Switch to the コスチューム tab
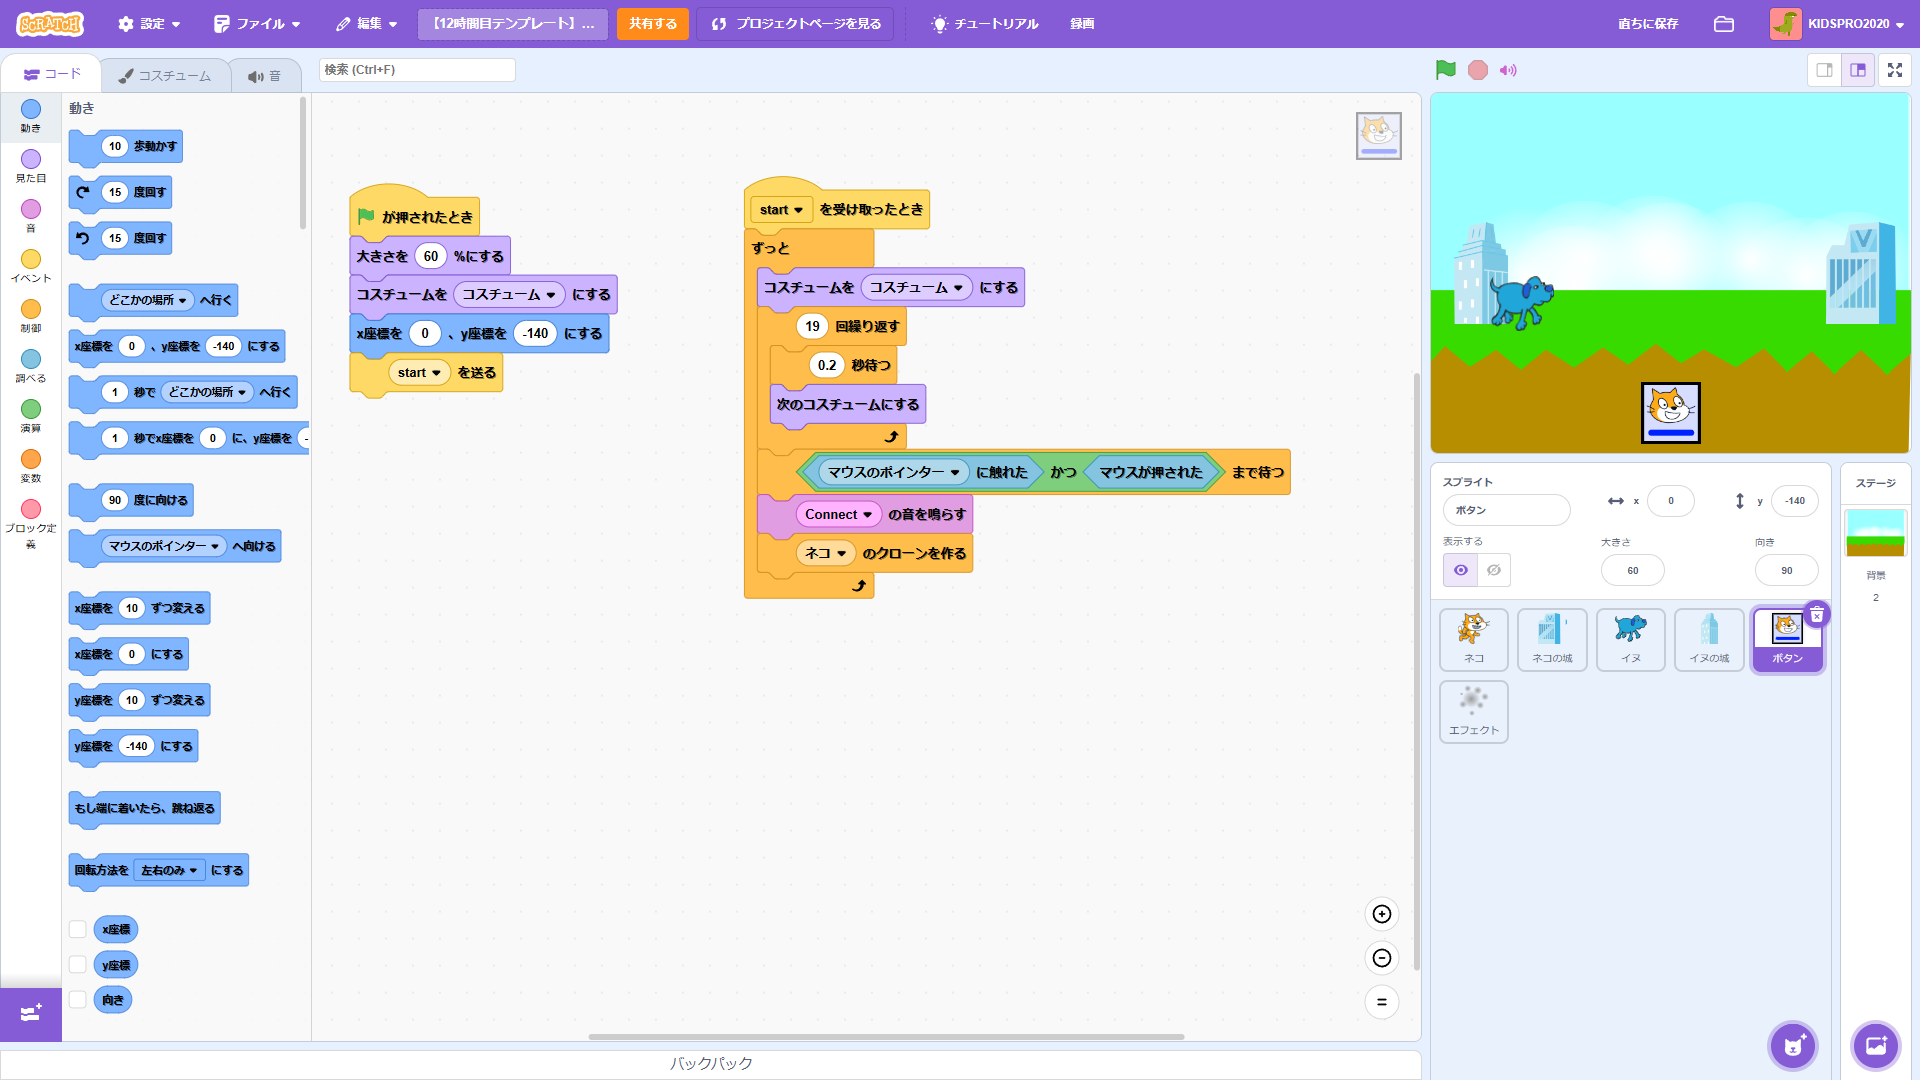 point(165,75)
